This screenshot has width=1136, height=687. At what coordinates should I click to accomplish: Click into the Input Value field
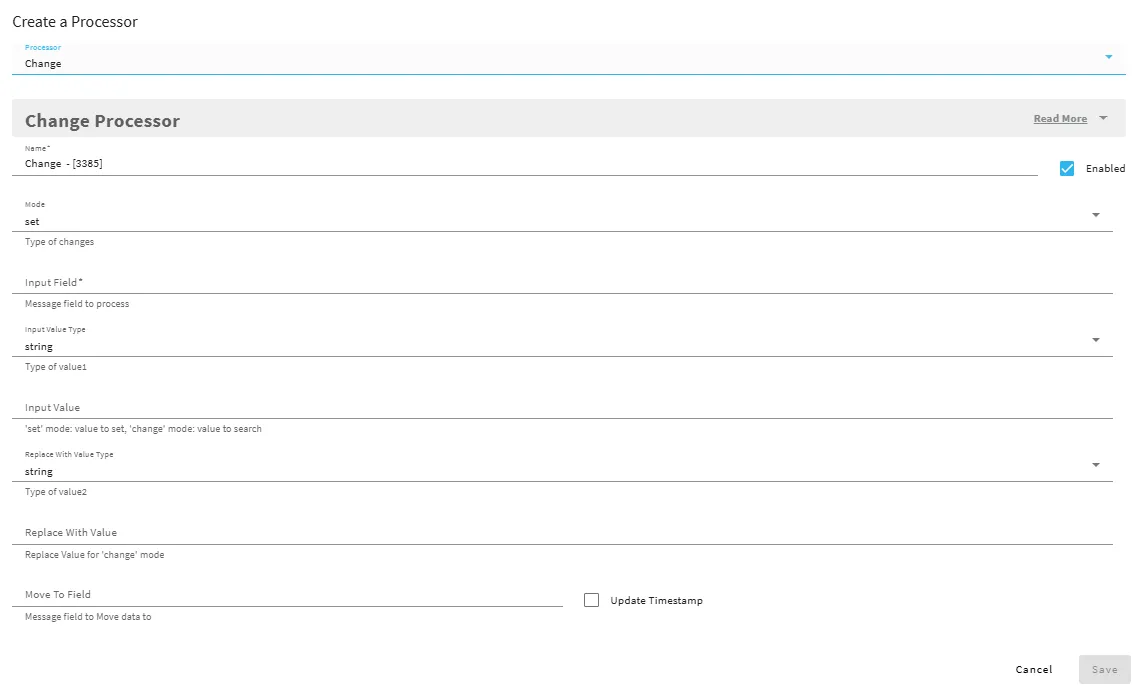562,407
